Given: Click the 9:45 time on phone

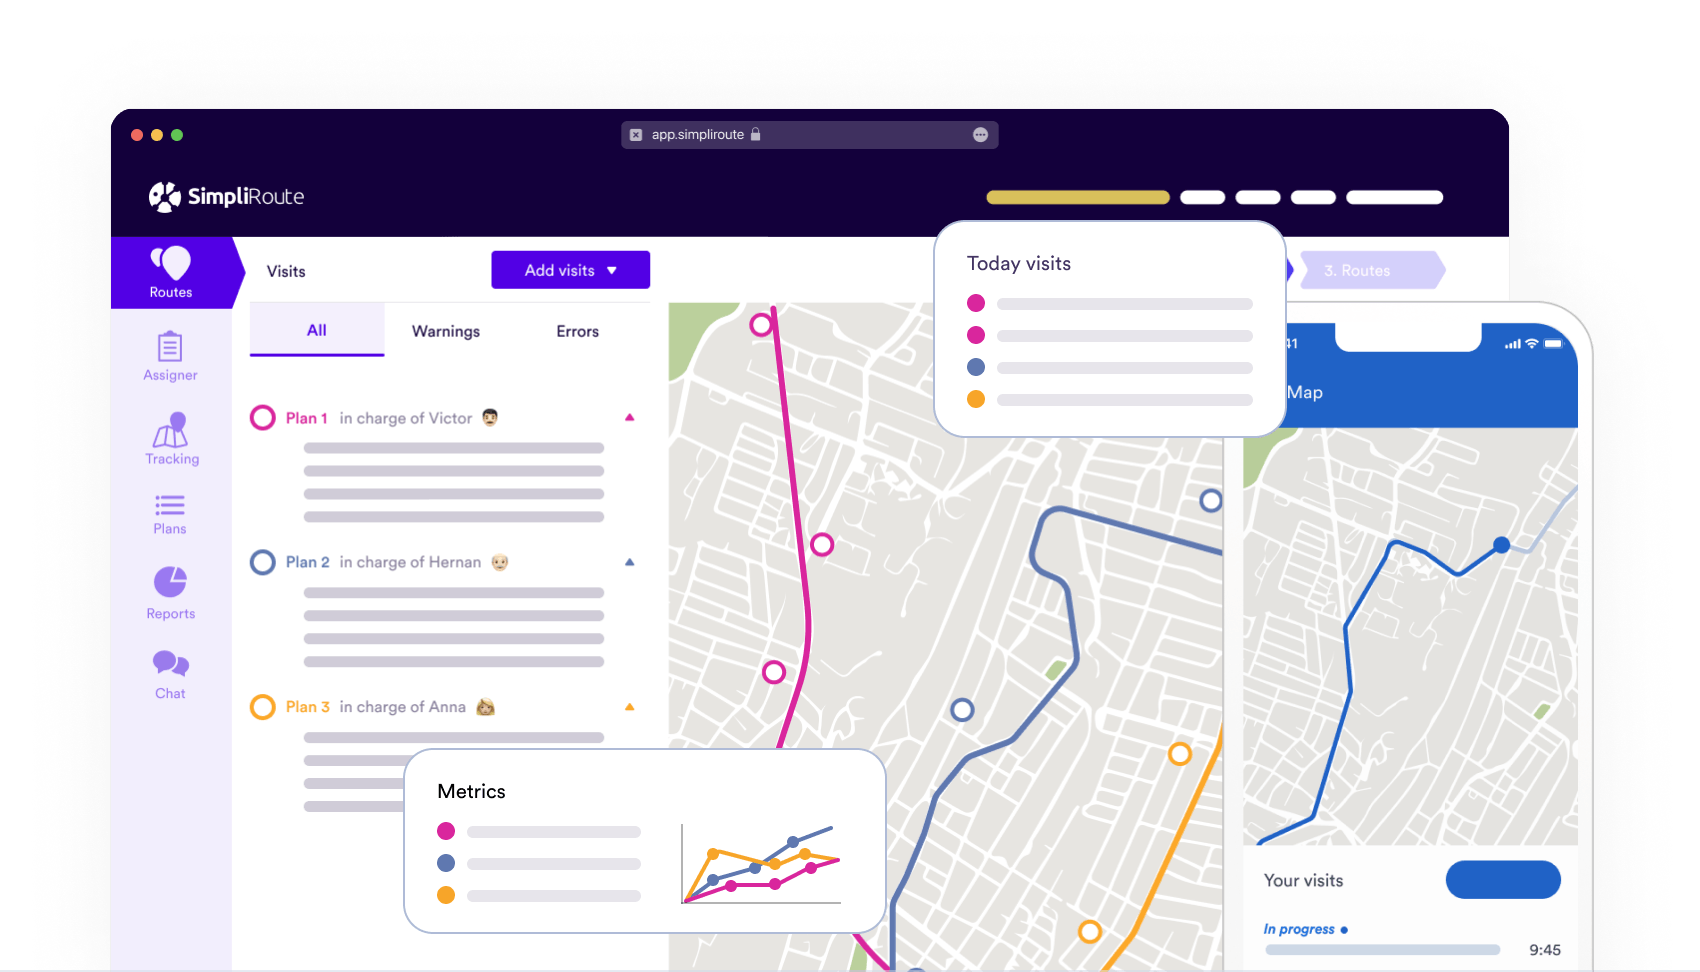Looking at the screenshot, I should [x=1545, y=950].
